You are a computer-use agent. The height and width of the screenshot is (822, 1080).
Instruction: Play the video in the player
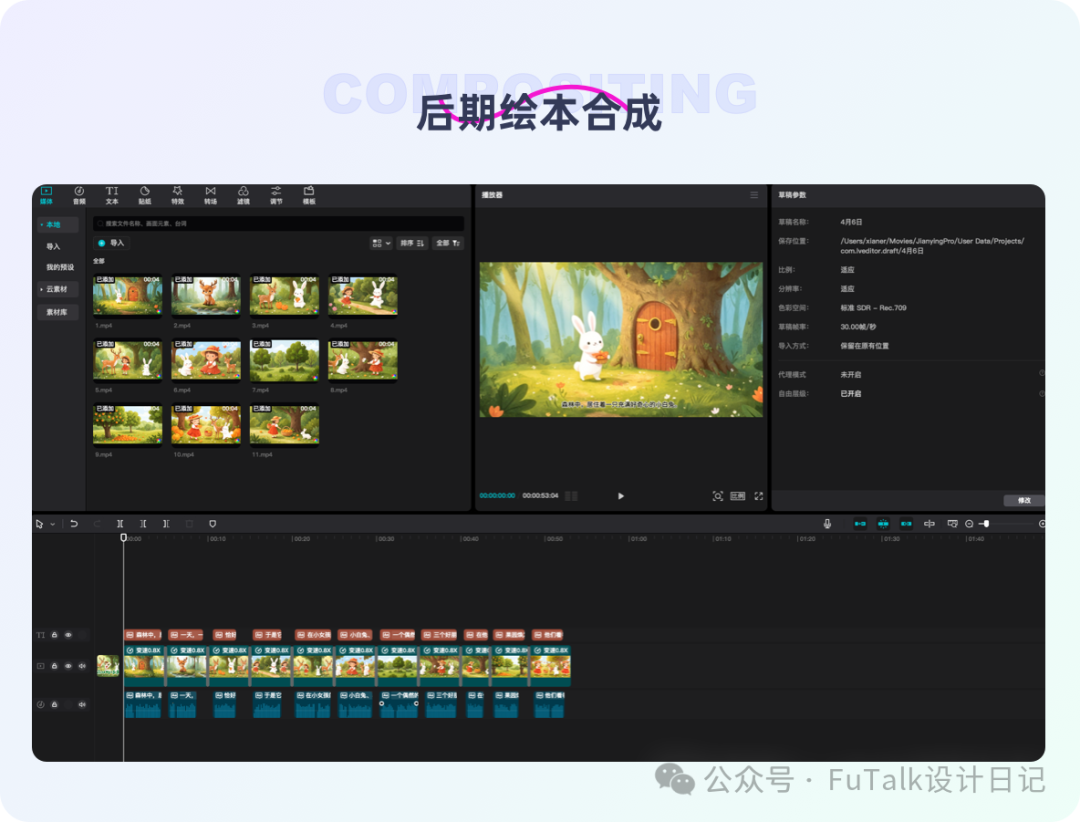coord(621,496)
